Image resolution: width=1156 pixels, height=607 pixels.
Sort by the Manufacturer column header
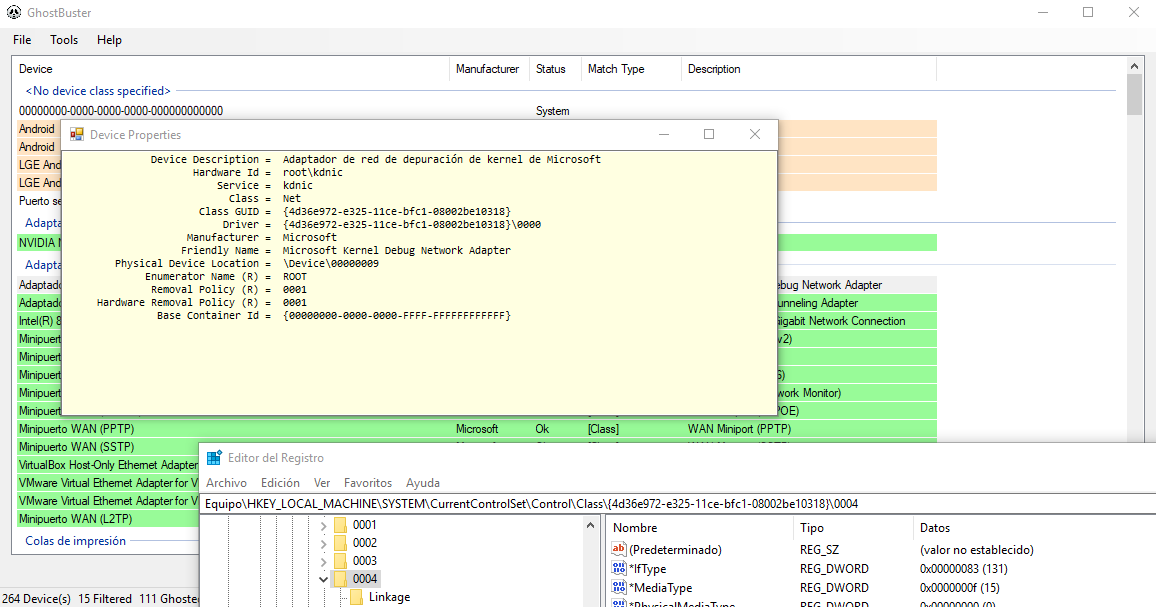(x=490, y=69)
